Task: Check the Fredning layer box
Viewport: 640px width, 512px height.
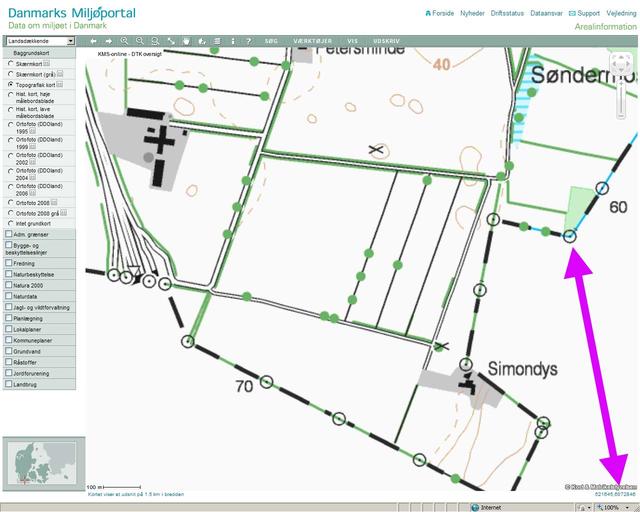Action: (x=9, y=263)
